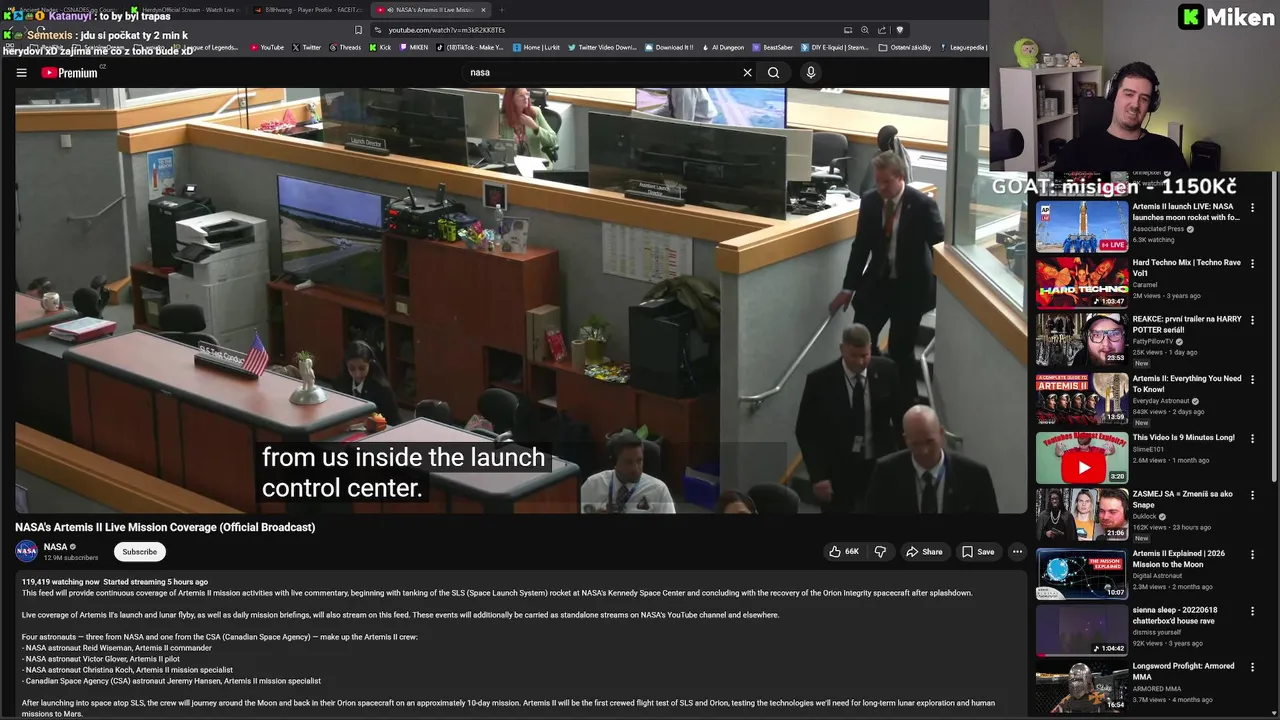Open Artemis II Explained 2026 thumbnail
This screenshot has width=1280, height=720.
[x=1081, y=573]
